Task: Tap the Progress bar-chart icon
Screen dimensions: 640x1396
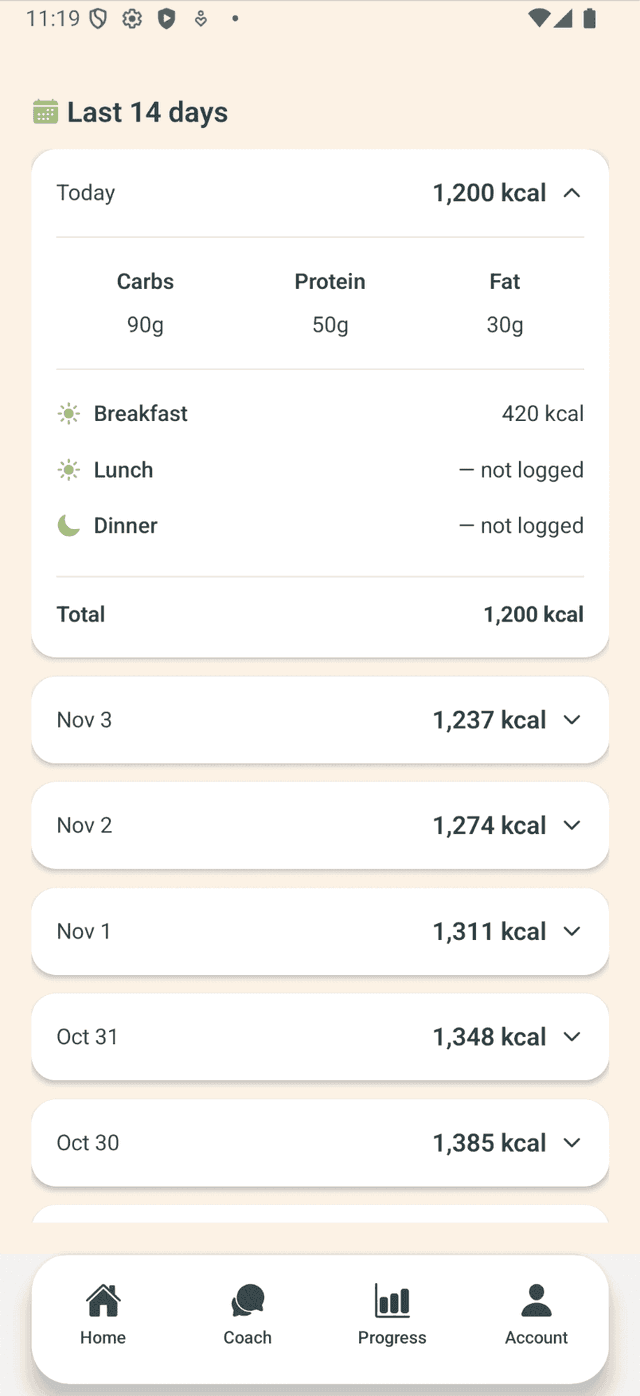Action: click(x=392, y=1300)
